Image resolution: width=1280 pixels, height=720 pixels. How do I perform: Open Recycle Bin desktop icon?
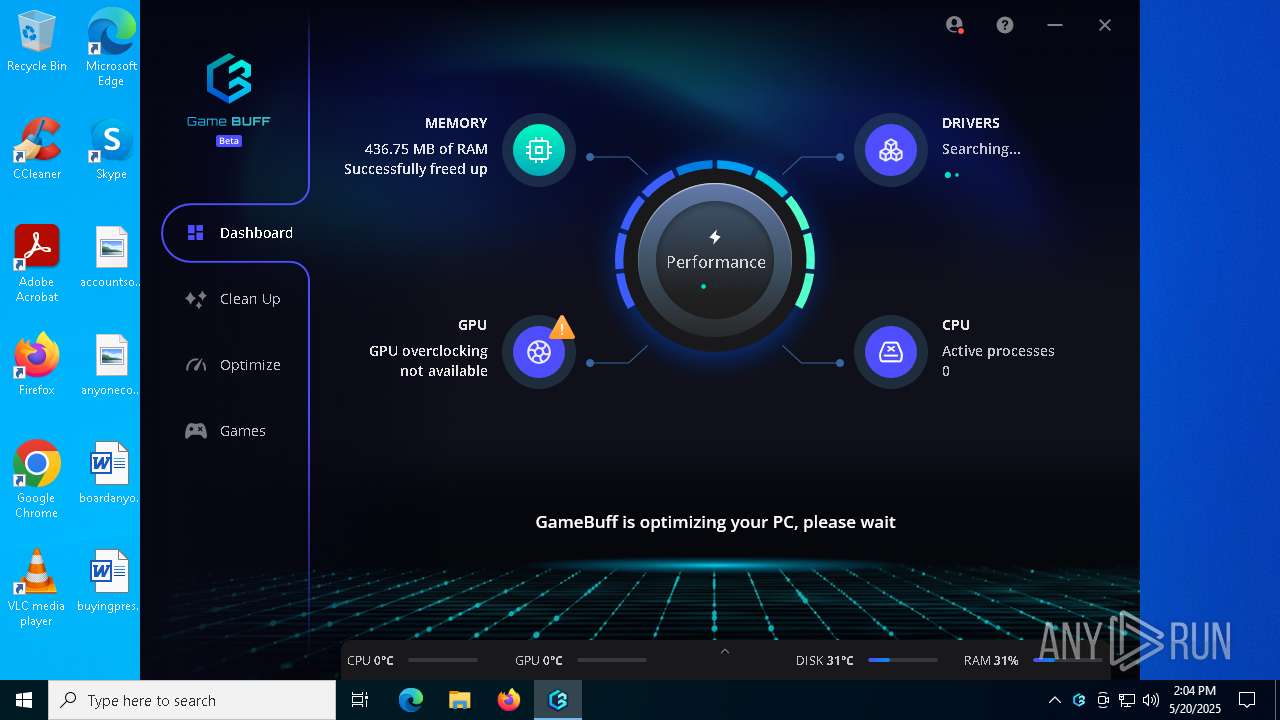click(x=37, y=42)
